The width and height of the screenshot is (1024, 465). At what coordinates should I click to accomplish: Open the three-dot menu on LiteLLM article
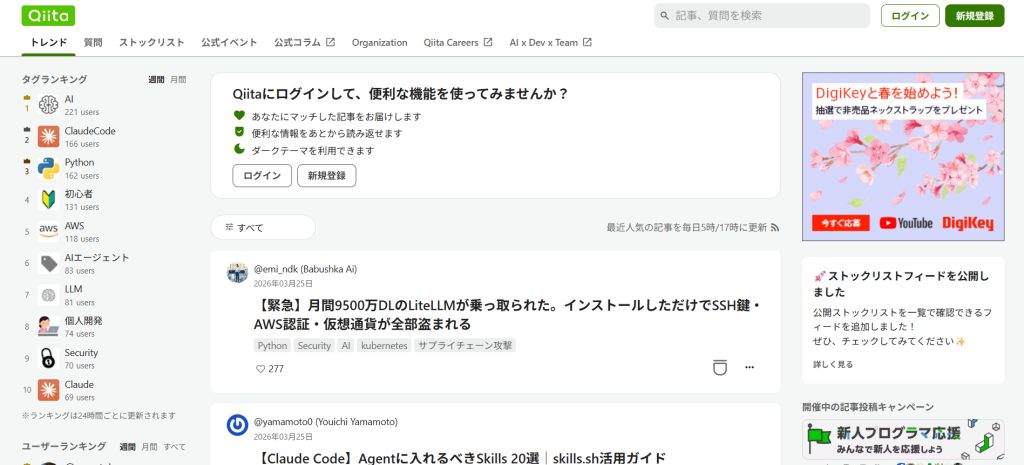(x=750, y=368)
